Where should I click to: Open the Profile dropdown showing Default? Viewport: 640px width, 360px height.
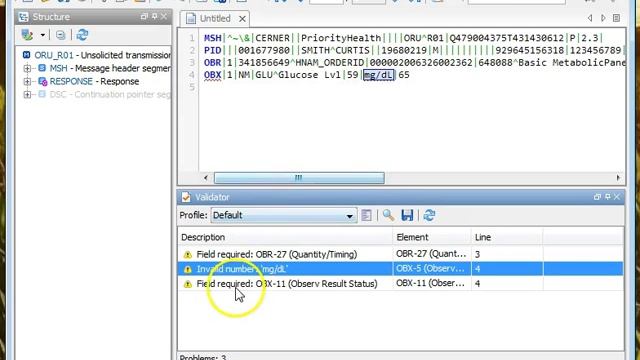click(284, 215)
